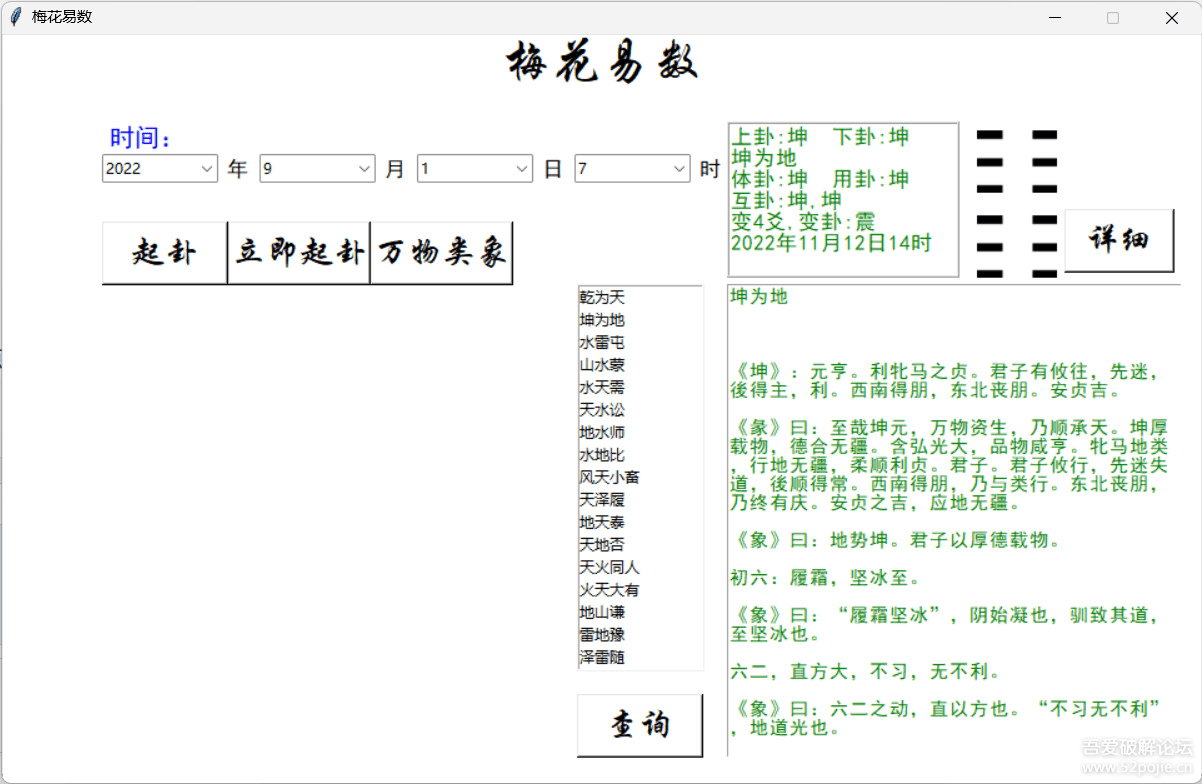Select 风天小畜 in the hexagram list

click(x=610, y=477)
